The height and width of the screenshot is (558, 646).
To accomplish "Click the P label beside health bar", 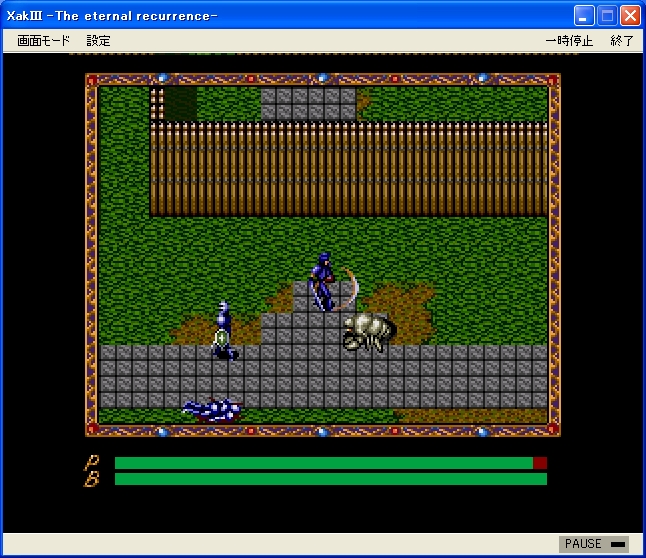I will 92,462.
